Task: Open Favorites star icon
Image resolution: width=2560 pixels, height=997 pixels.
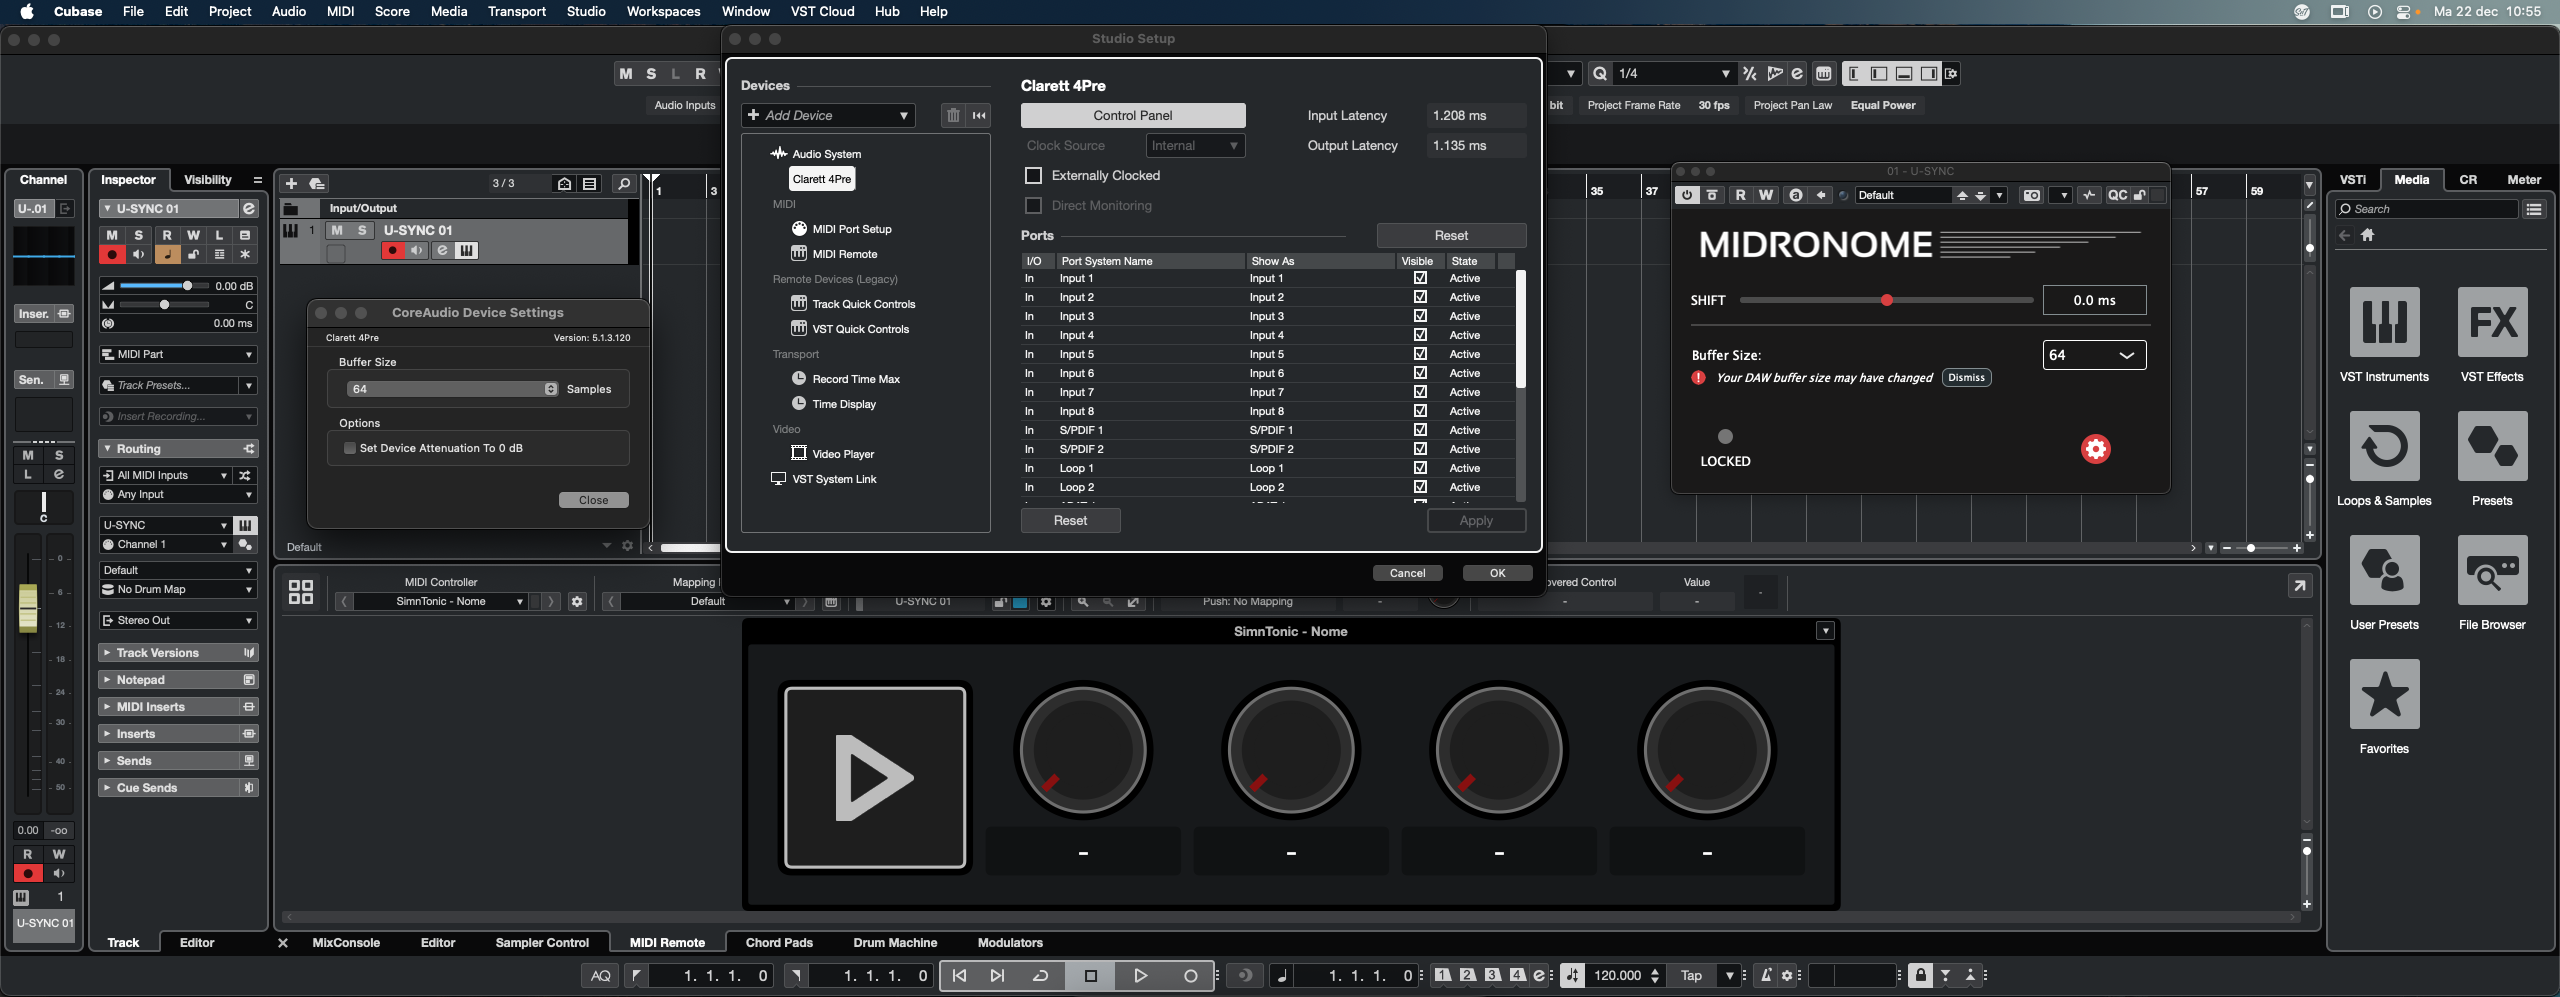Action: (x=2384, y=695)
